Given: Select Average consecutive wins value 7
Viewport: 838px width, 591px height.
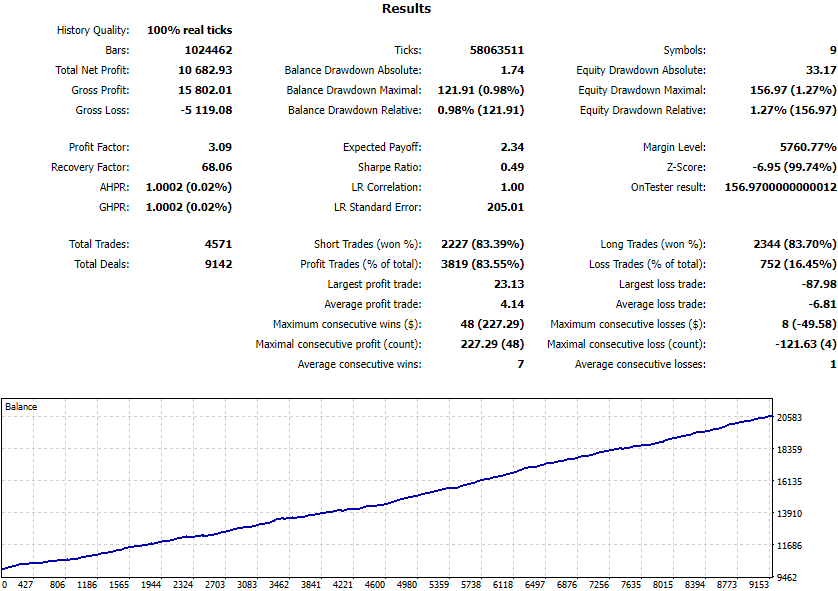Looking at the screenshot, I should click(521, 364).
